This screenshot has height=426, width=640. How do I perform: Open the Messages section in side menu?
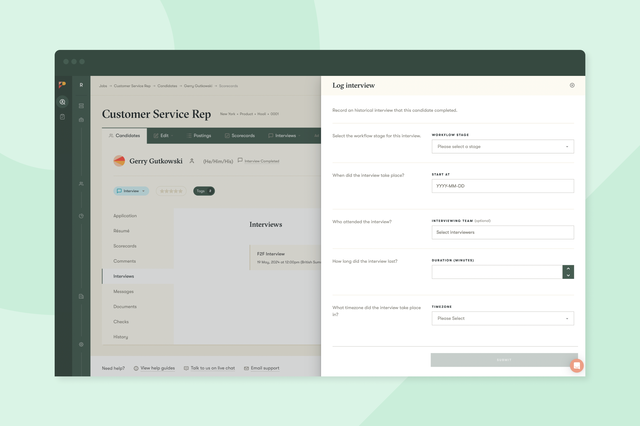click(x=124, y=291)
